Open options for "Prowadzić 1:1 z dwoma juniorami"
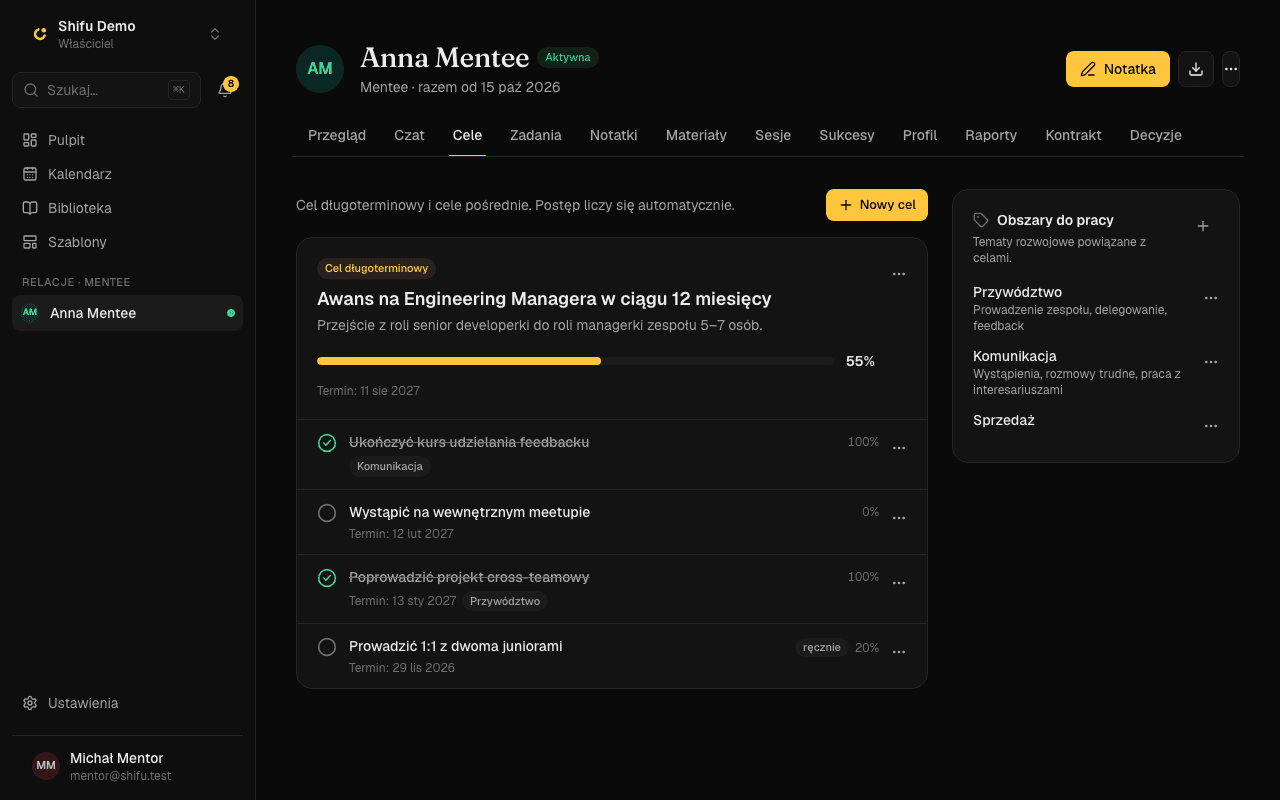The image size is (1280, 800). [x=899, y=652]
